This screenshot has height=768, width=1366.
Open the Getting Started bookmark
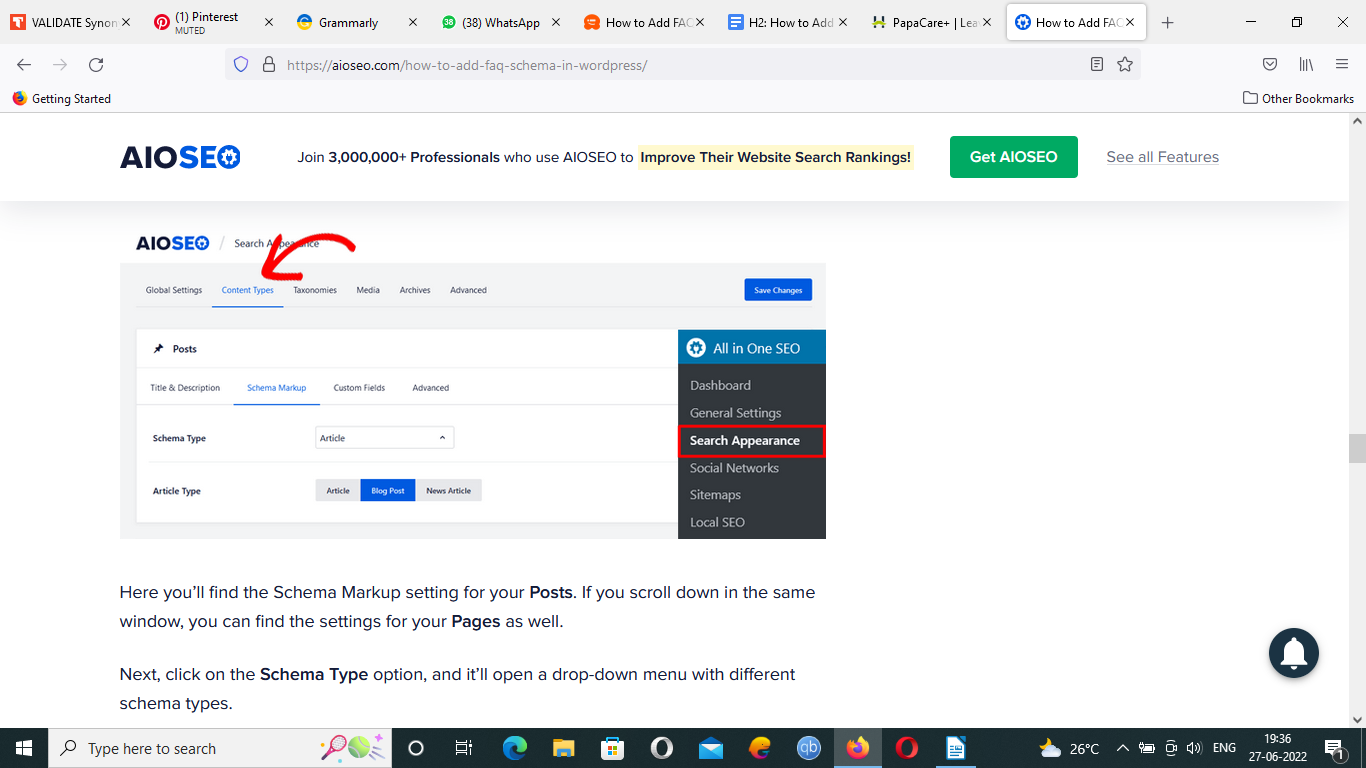click(61, 98)
